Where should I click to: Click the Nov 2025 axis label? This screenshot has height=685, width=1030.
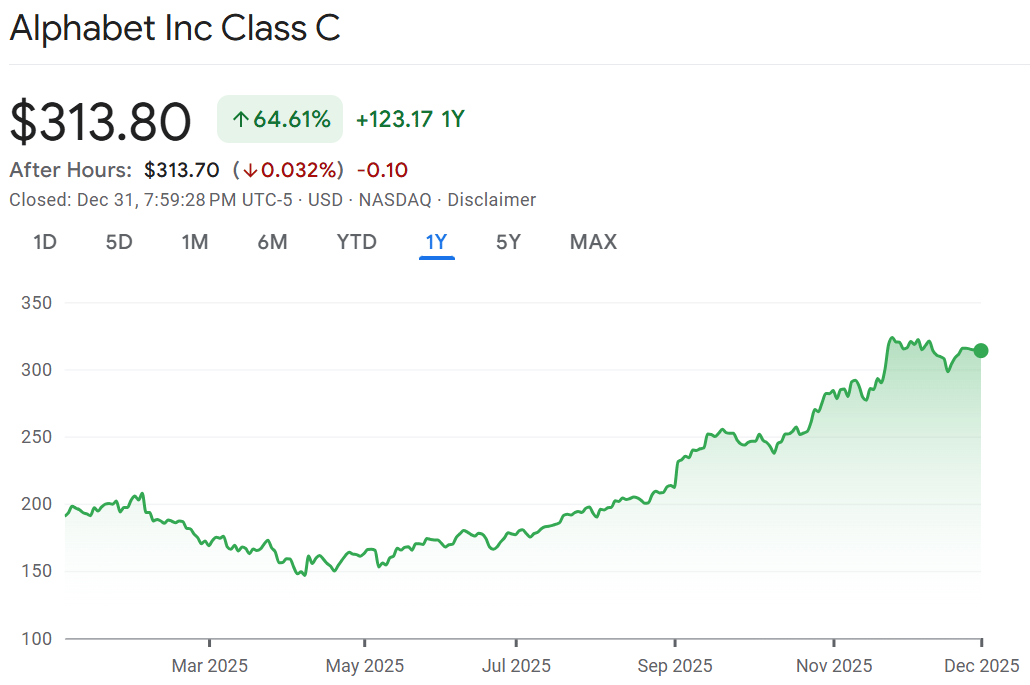[x=834, y=666]
